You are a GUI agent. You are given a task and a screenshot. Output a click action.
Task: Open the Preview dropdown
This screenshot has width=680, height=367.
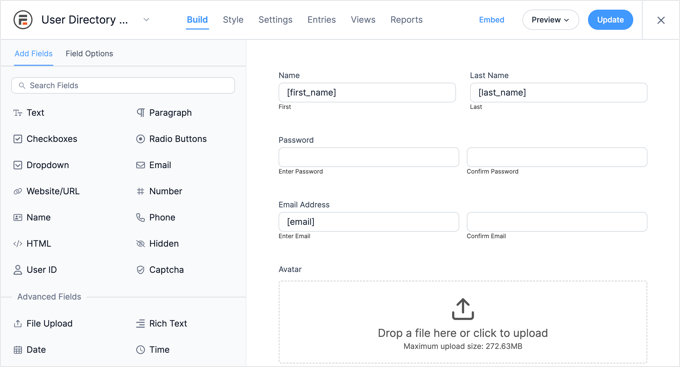coord(550,20)
